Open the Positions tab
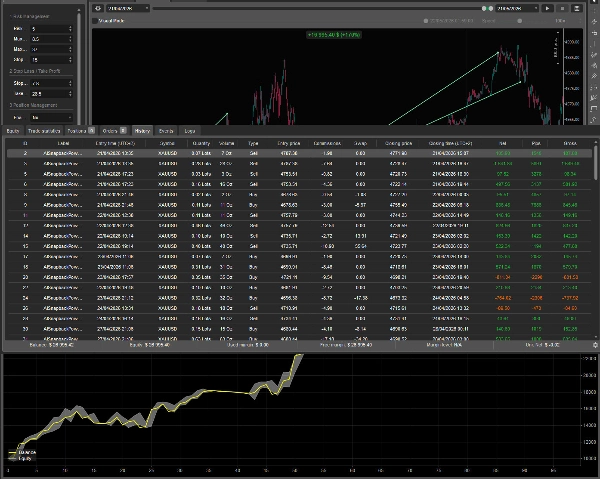The width and height of the screenshot is (600, 479). 81,131
